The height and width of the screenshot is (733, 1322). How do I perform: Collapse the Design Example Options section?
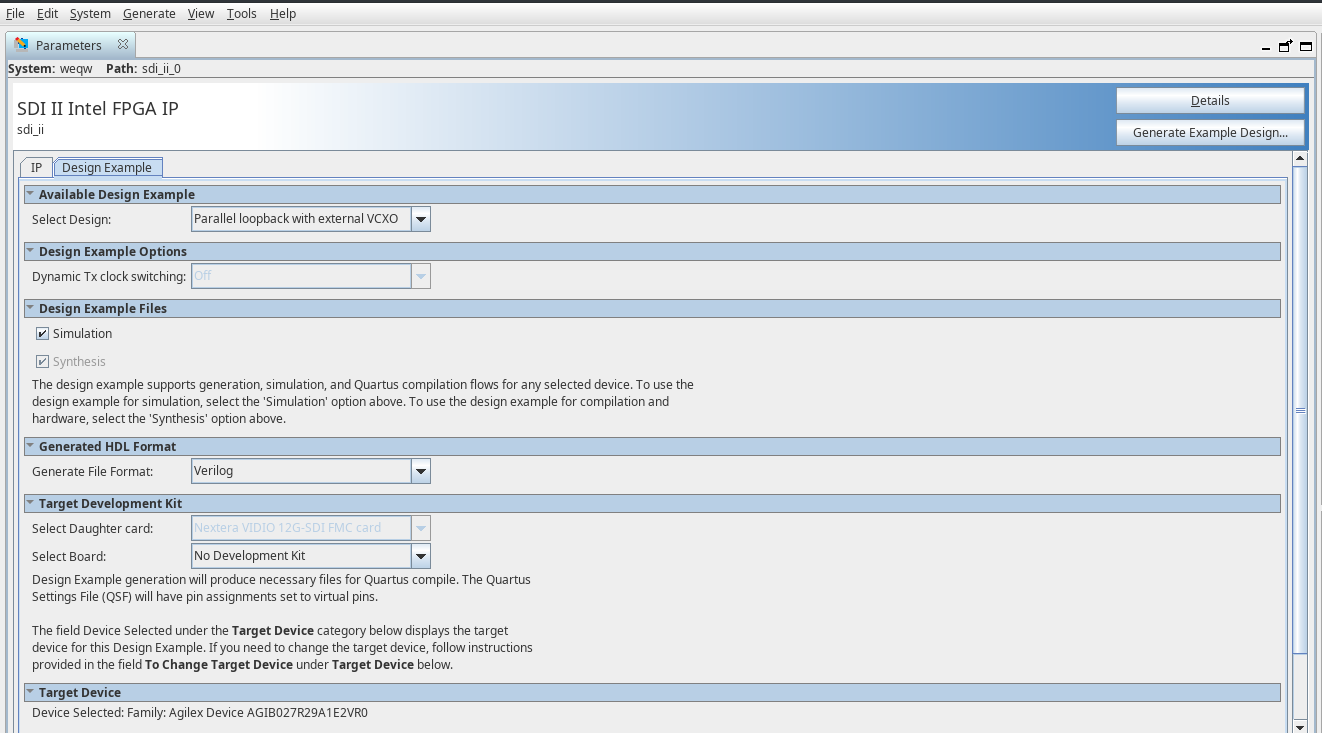pyautogui.click(x=30, y=251)
